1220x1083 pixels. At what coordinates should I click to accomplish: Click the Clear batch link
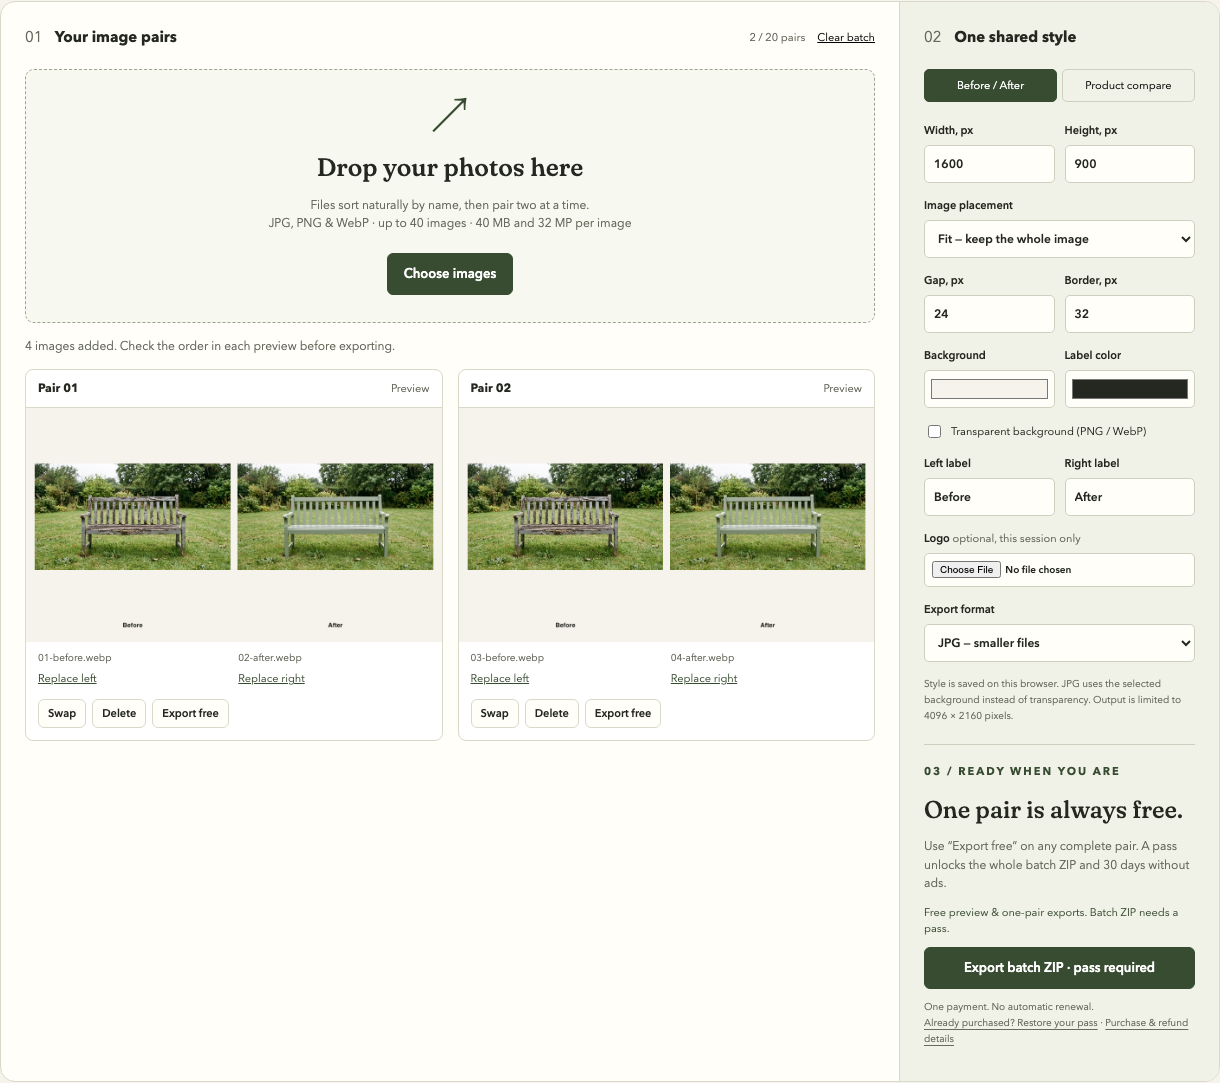(x=846, y=37)
